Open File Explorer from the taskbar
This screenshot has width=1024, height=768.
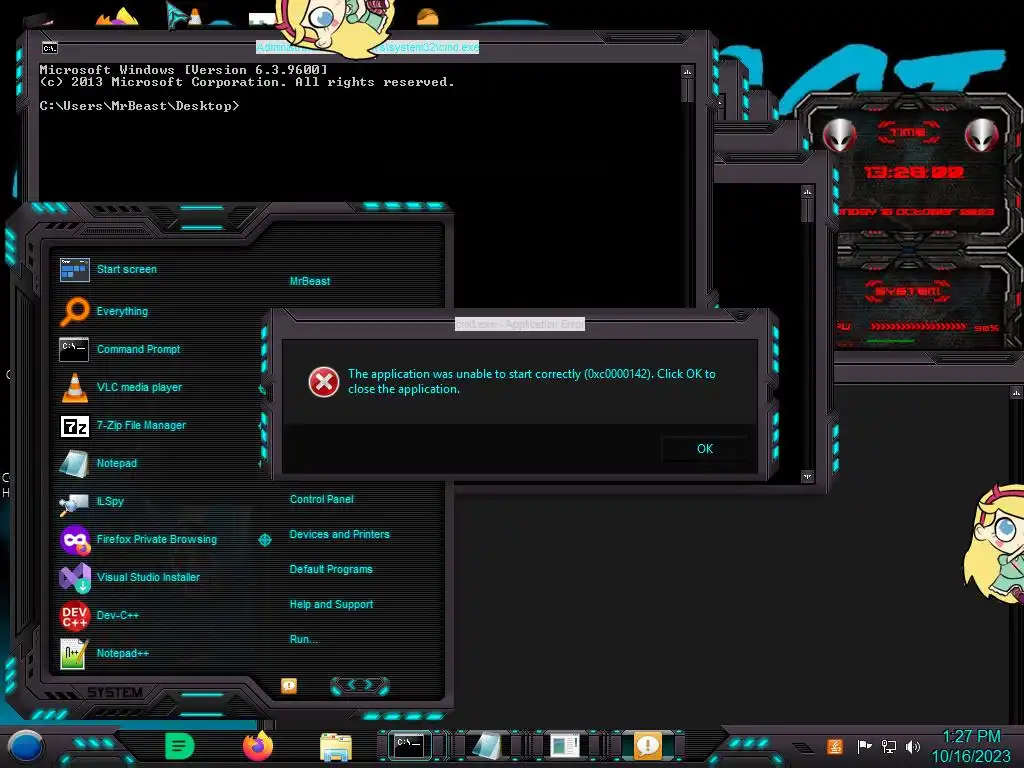[x=336, y=746]
